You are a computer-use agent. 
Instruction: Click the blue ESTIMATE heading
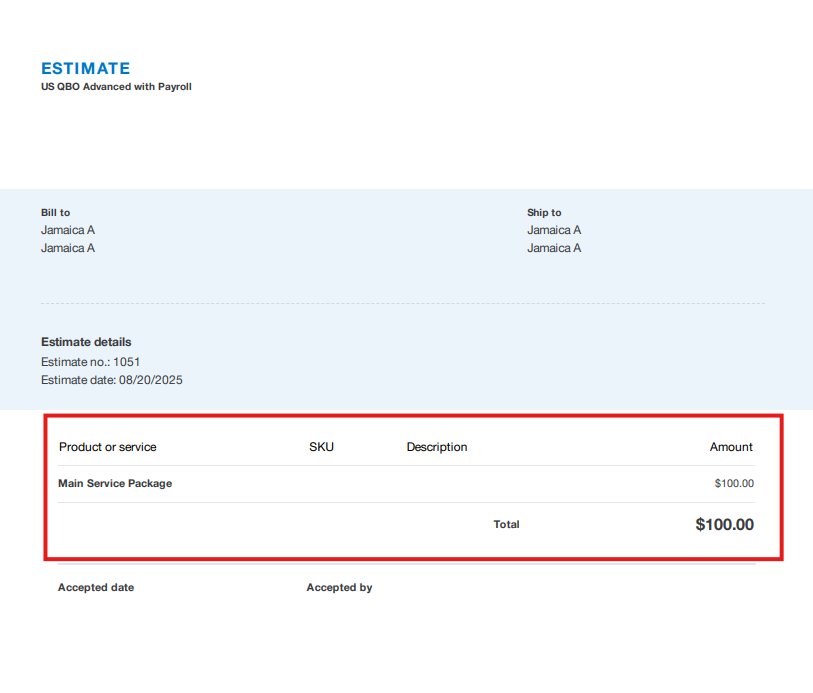(86, 69)
